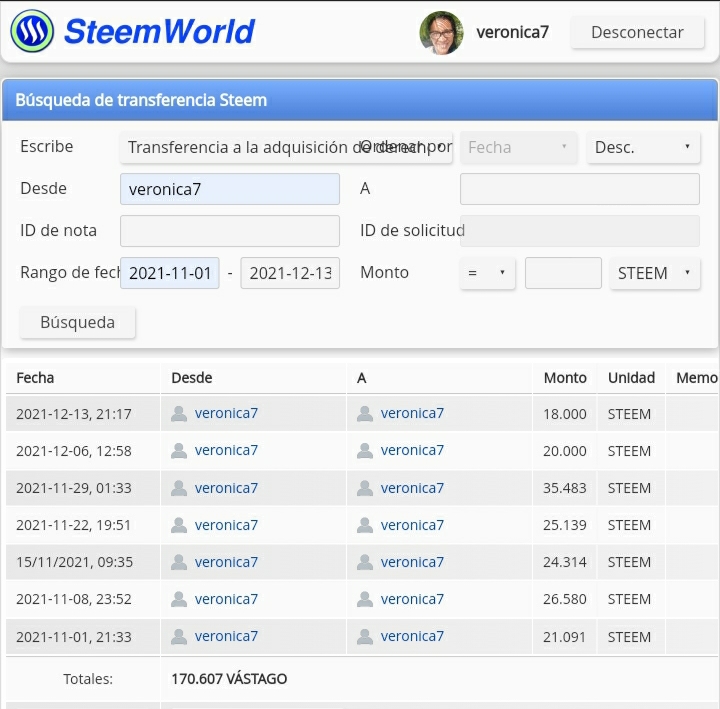
Task: Click sender user icon in 2021-11-08 row
Action: [x=179, y=599]
